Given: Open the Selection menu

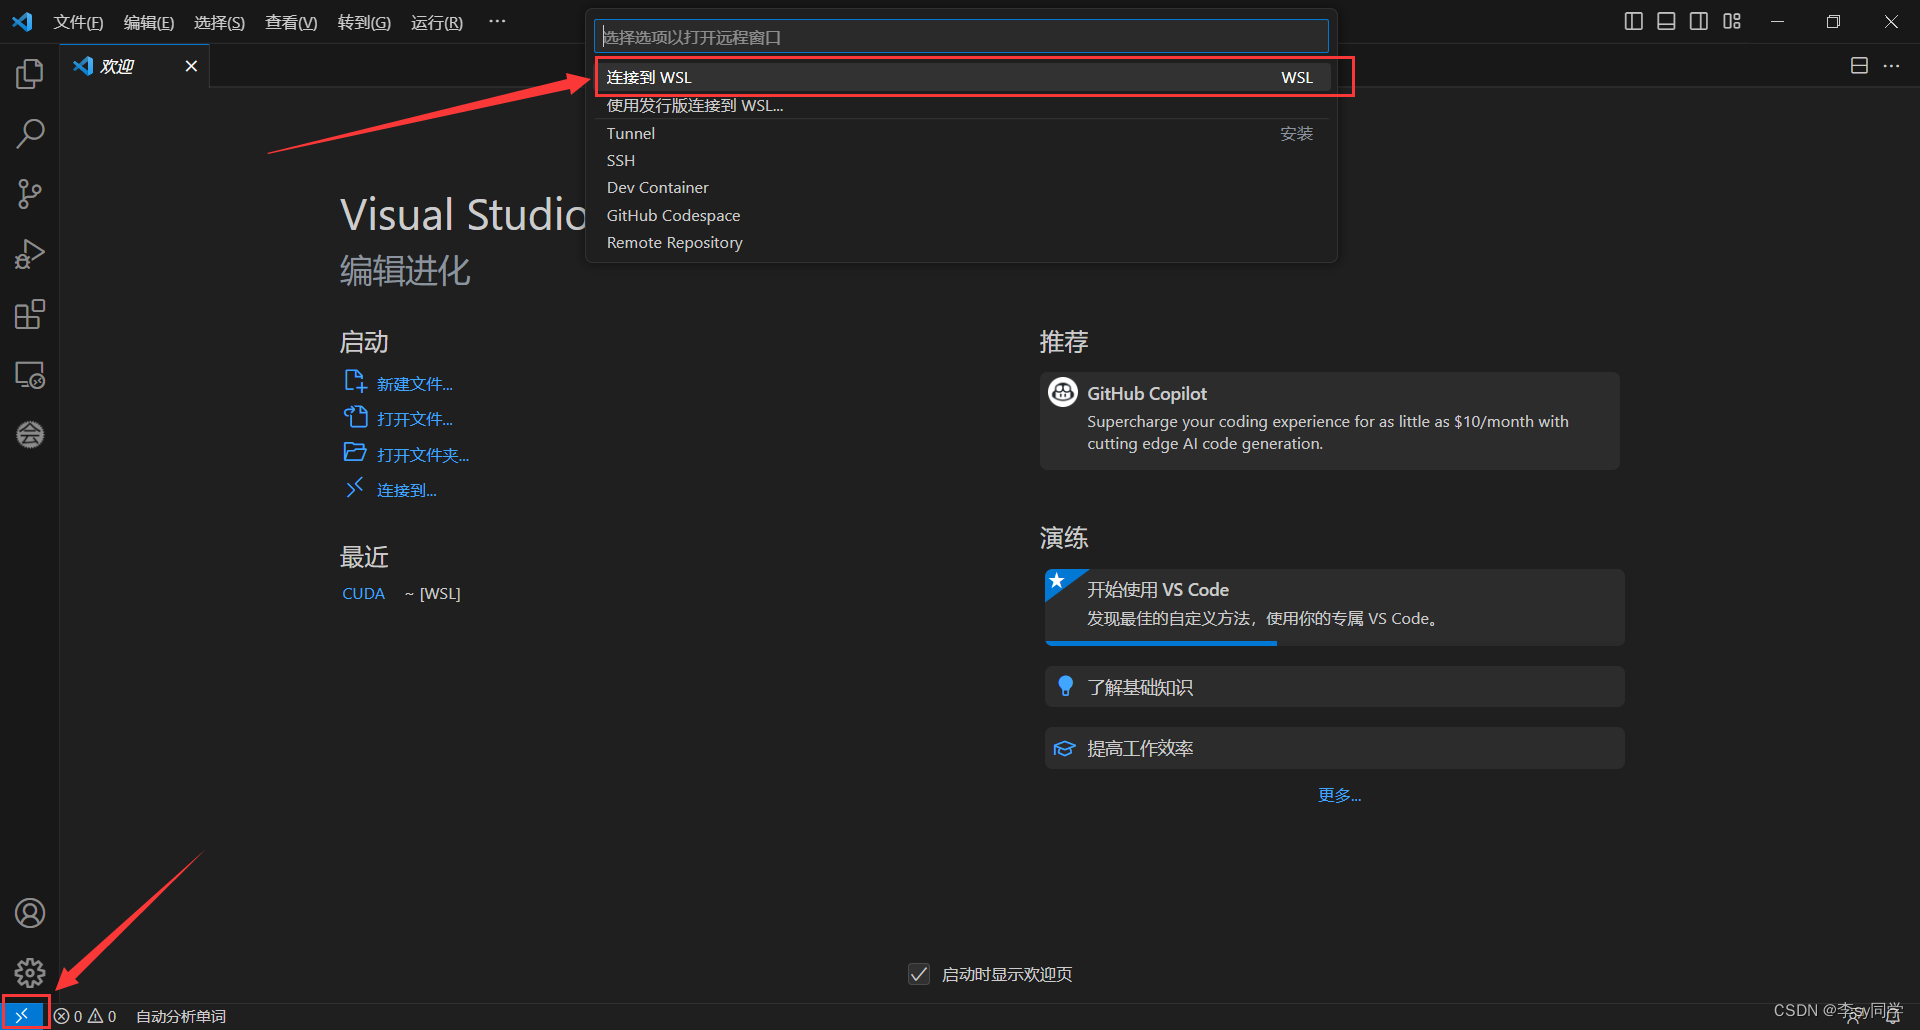Looking at the screenshot, I should coord(219,22).
